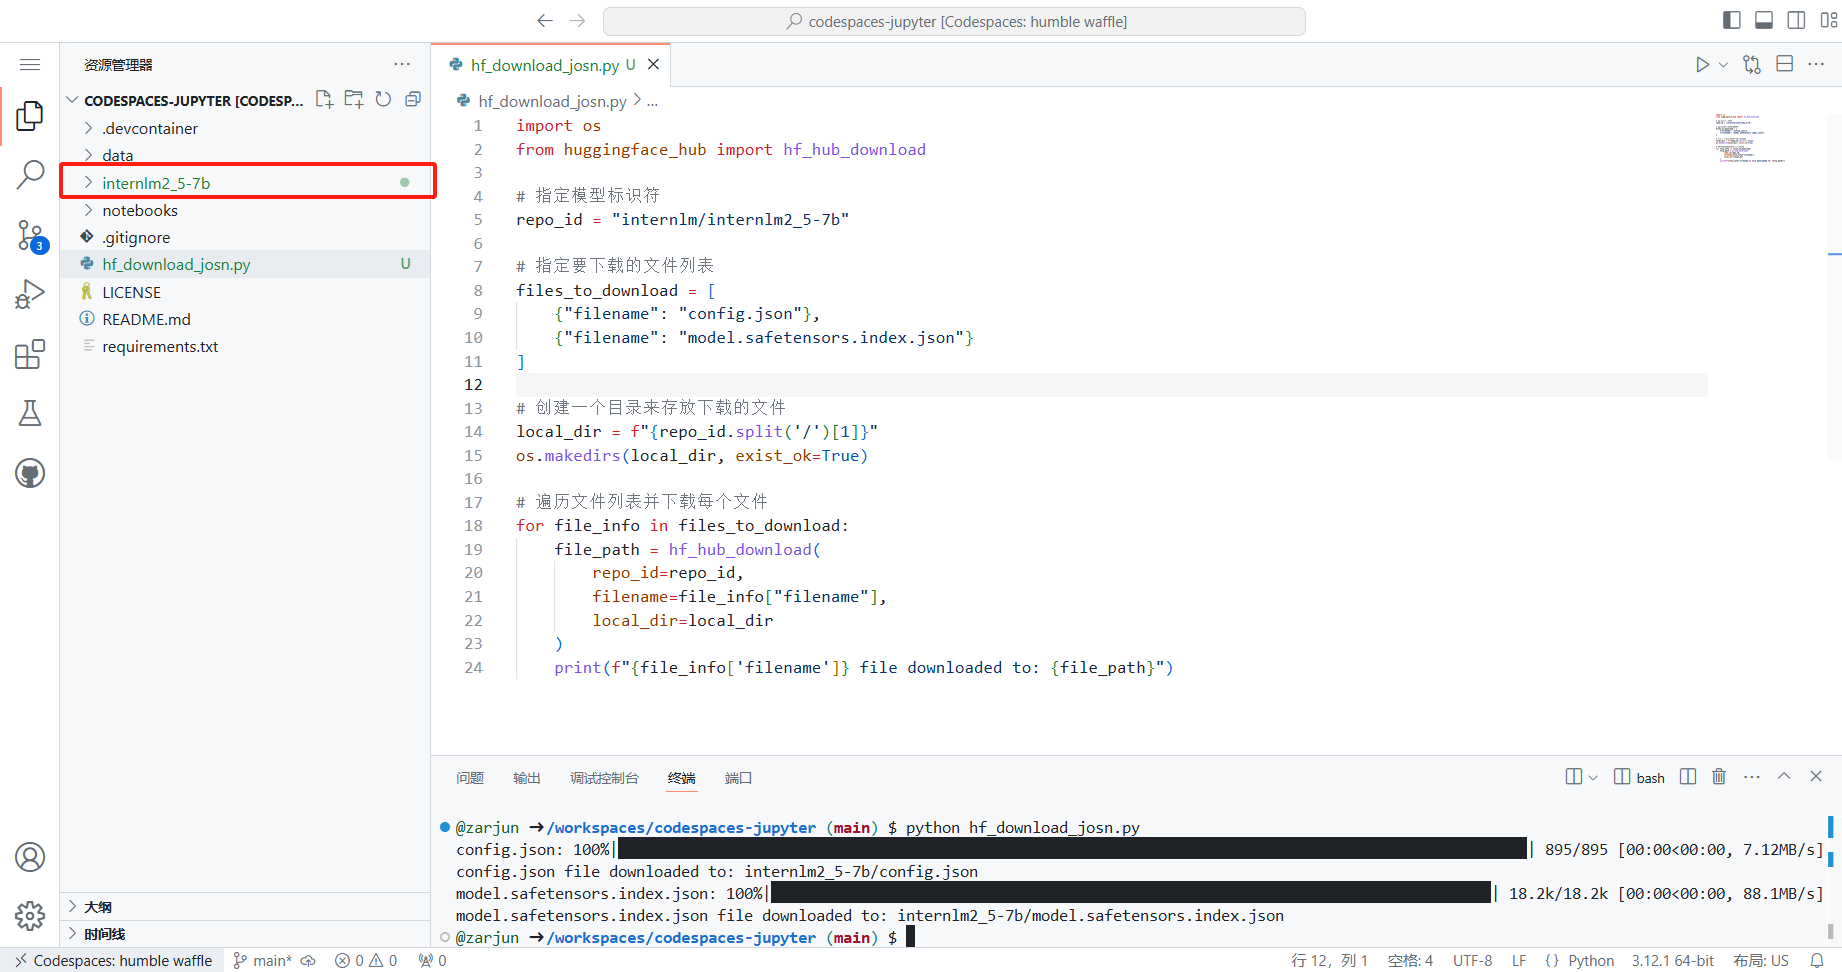
Task: Select the 3.12.1 64-bit interpreter
Action: (x=1673, y=960)
